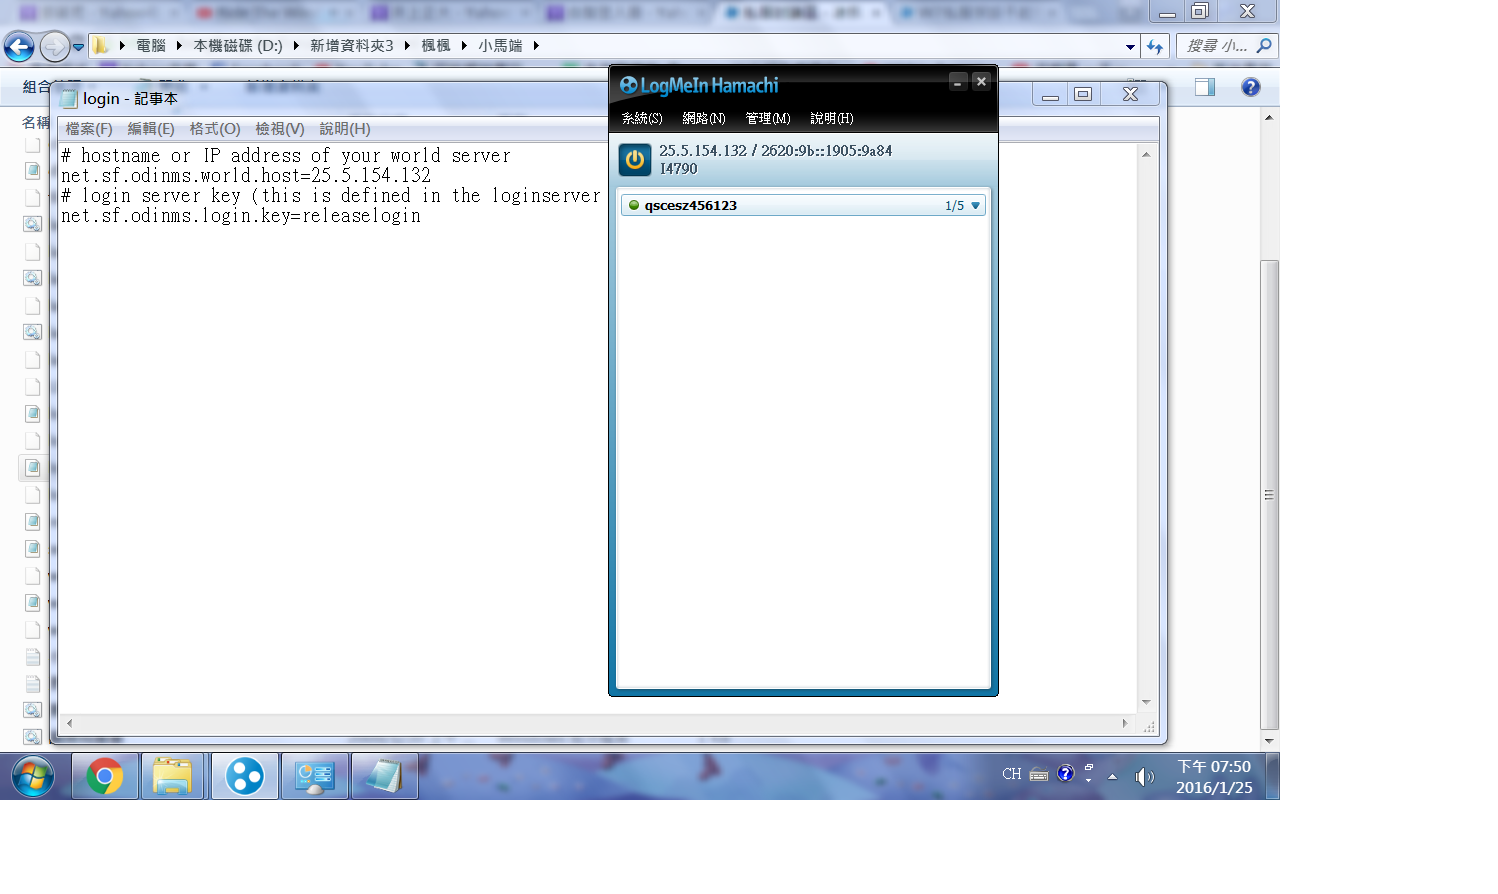Click the 1/5 member count in Hamachi
The width and height of the screenshot is (1498, 894).
(x=955, y=206)
